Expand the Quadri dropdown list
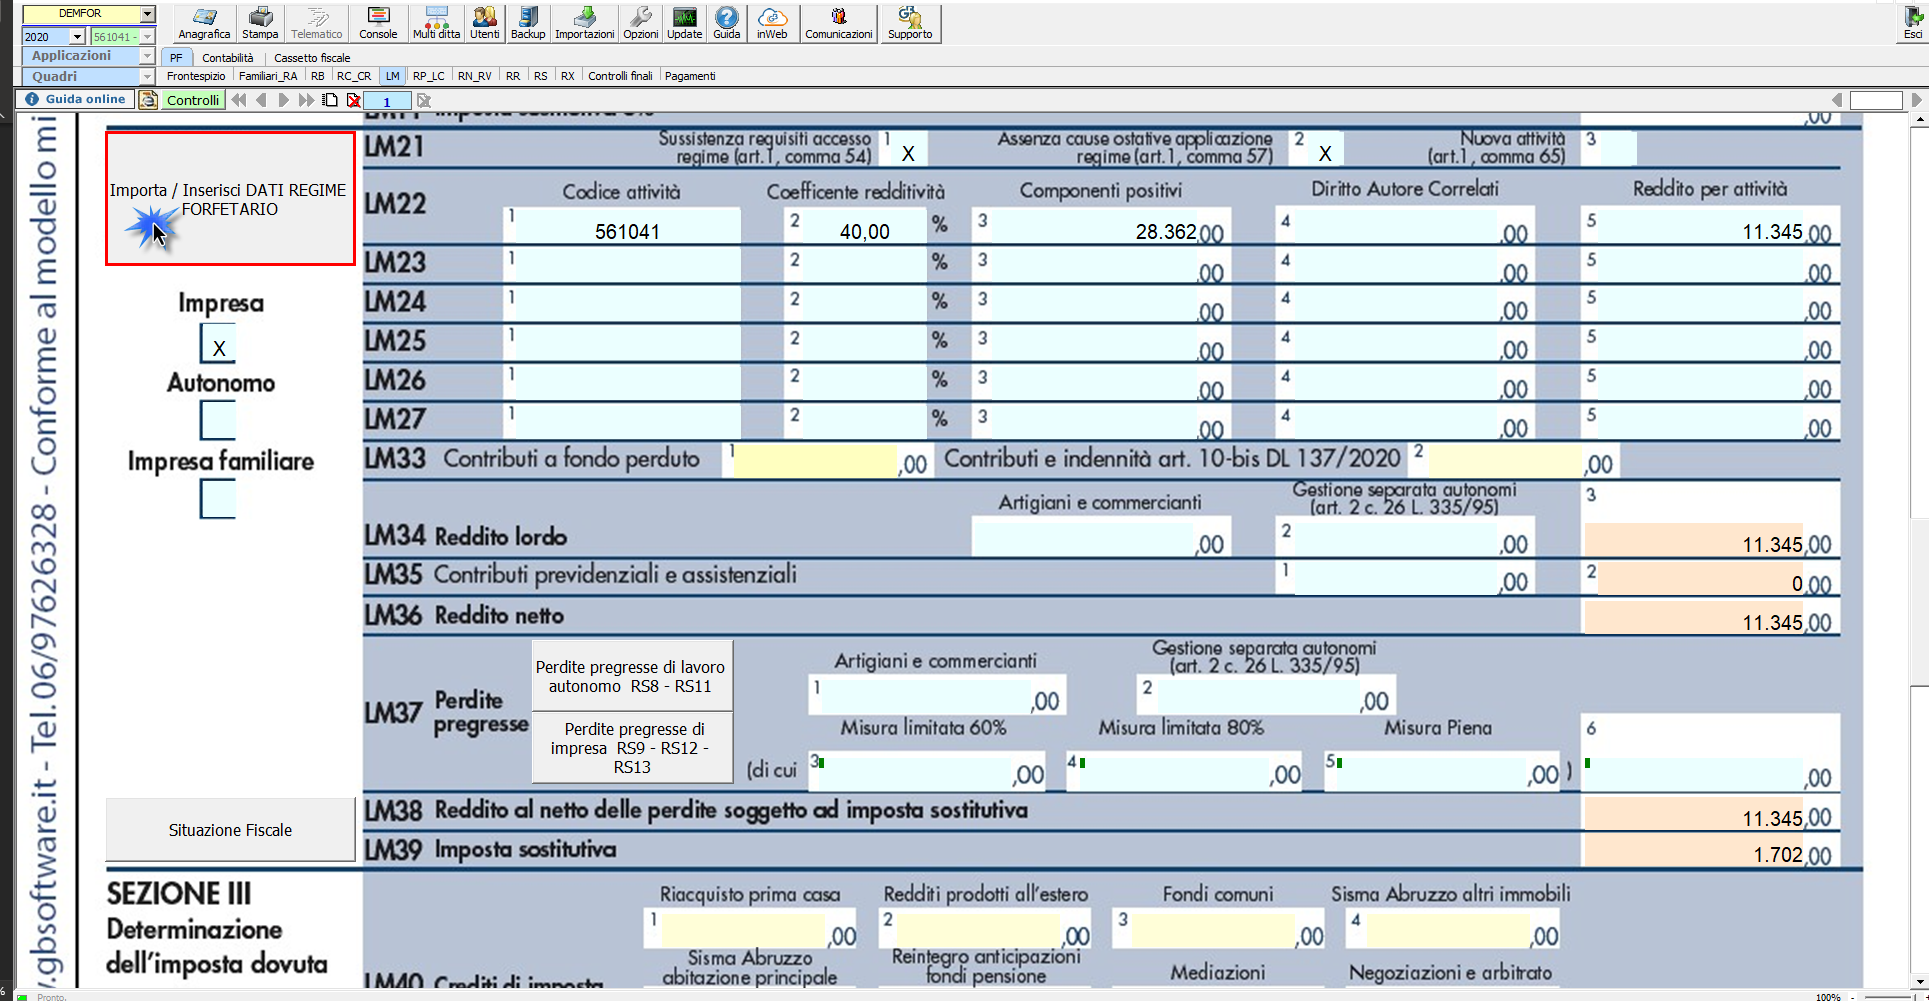The height and width of the screenshot is (1001, 1929). [x=147, y=77]
